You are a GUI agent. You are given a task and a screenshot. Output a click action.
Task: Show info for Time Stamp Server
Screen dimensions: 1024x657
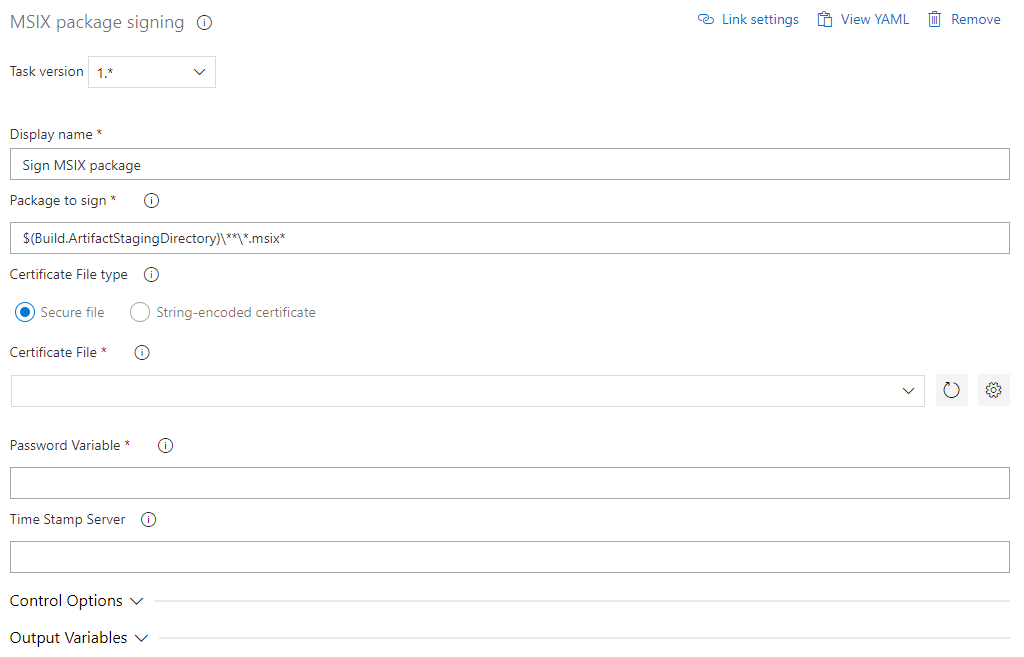point(148,520)
